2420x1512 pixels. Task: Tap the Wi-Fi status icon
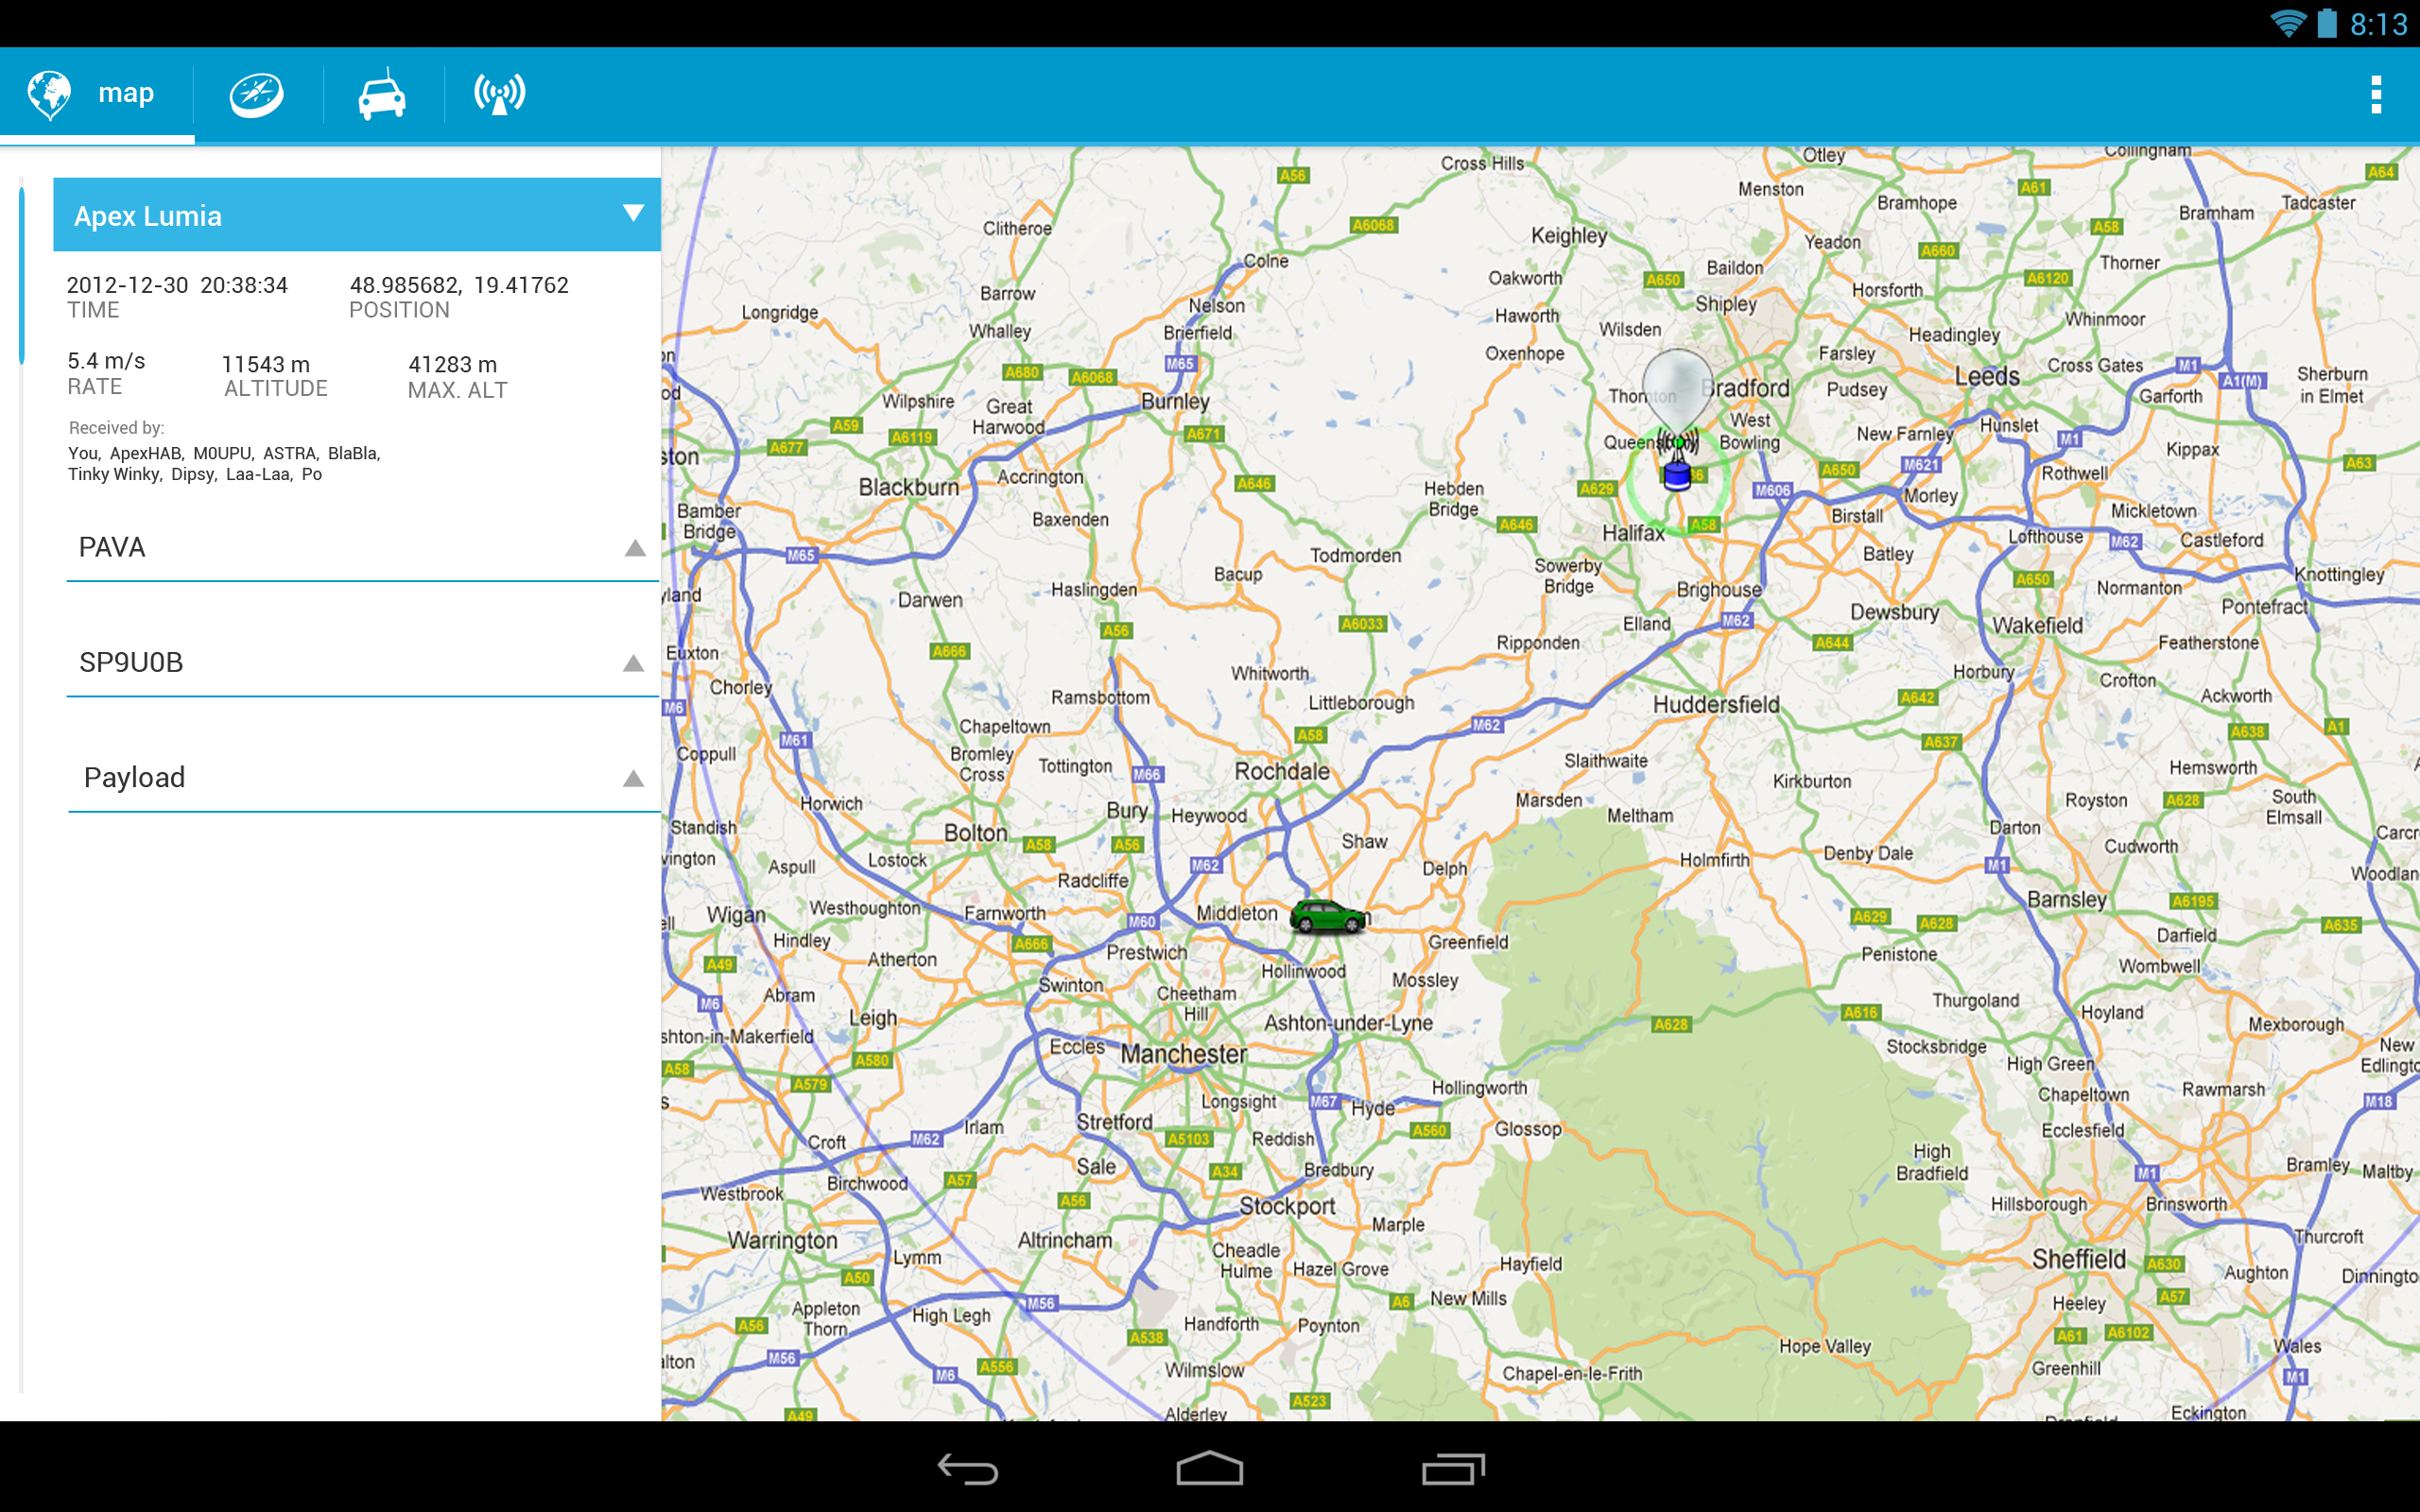click(2288, 23)
